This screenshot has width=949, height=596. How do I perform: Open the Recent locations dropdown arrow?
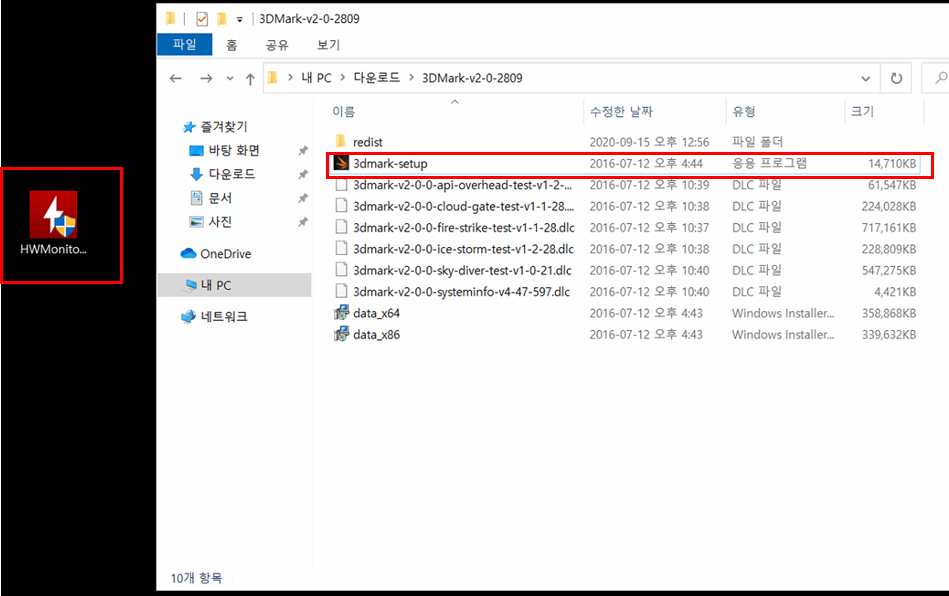(x=230, y=78)
